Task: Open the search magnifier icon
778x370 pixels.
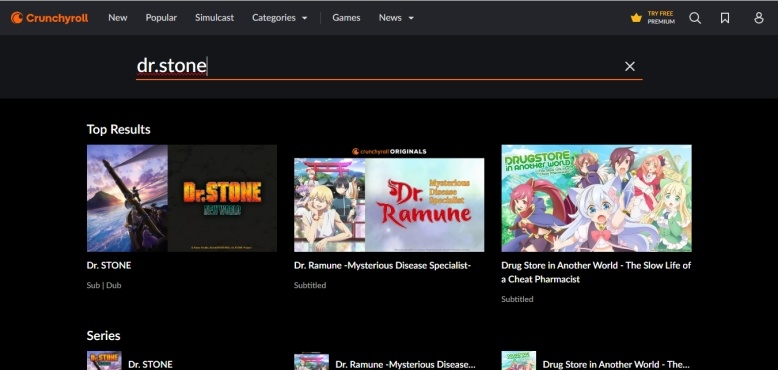Action: coord(695,18)
